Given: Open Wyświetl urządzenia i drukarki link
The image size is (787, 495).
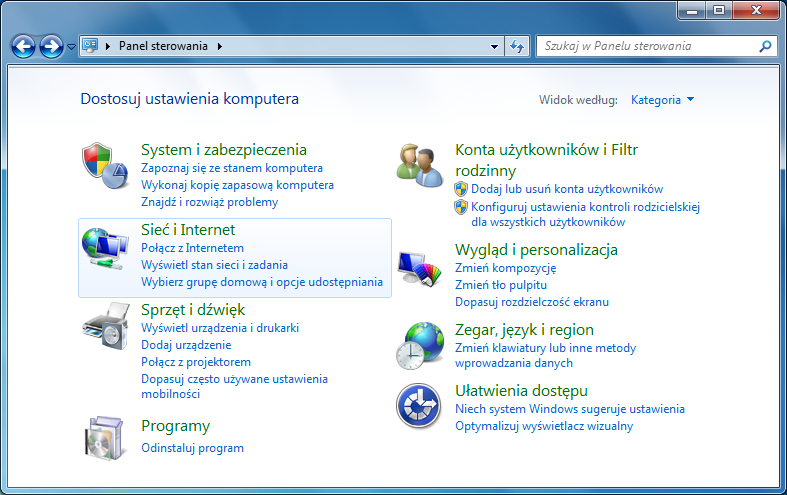Looking at the screenshot, I should click(x=220, y=328).
